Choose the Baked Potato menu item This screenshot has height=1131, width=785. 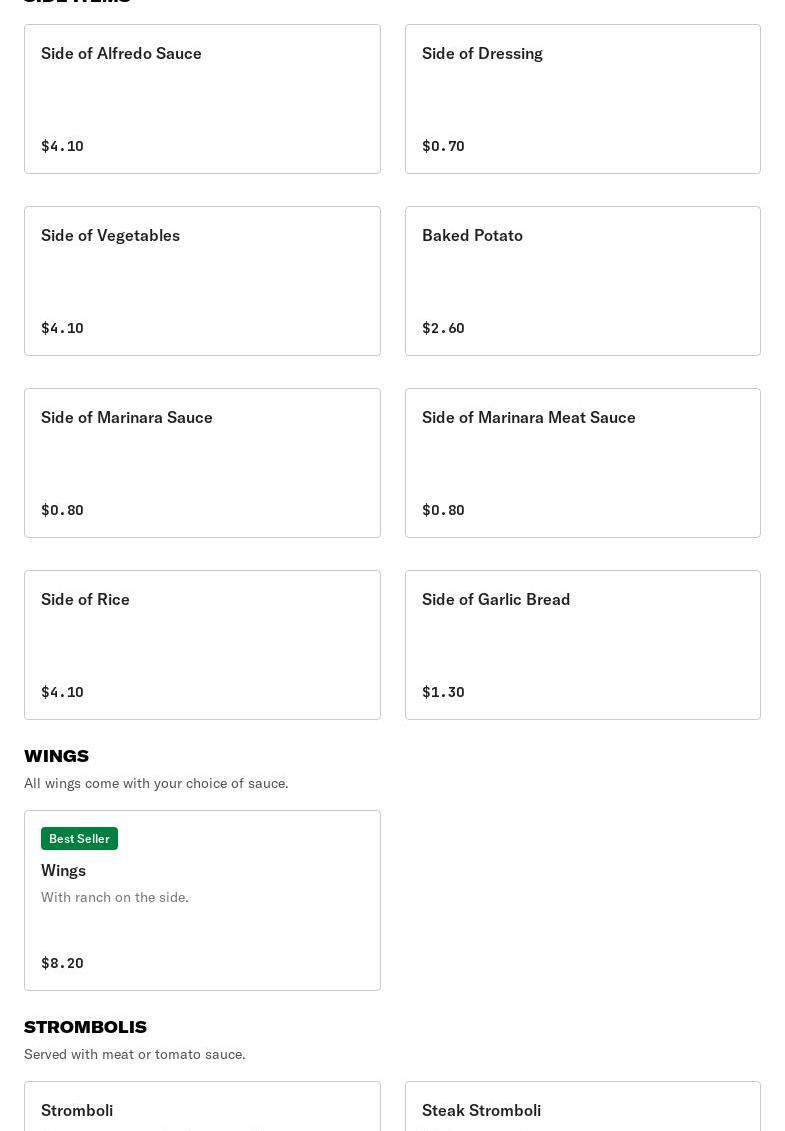(582, 281)
